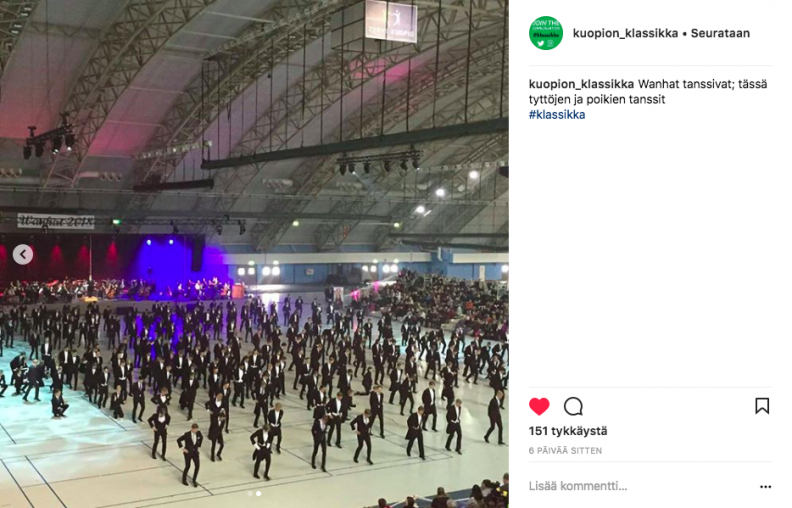Screen dimensions: 792x508
Task: Click the Wanhat 2018 banner in photo
Action: click(56, 221)
